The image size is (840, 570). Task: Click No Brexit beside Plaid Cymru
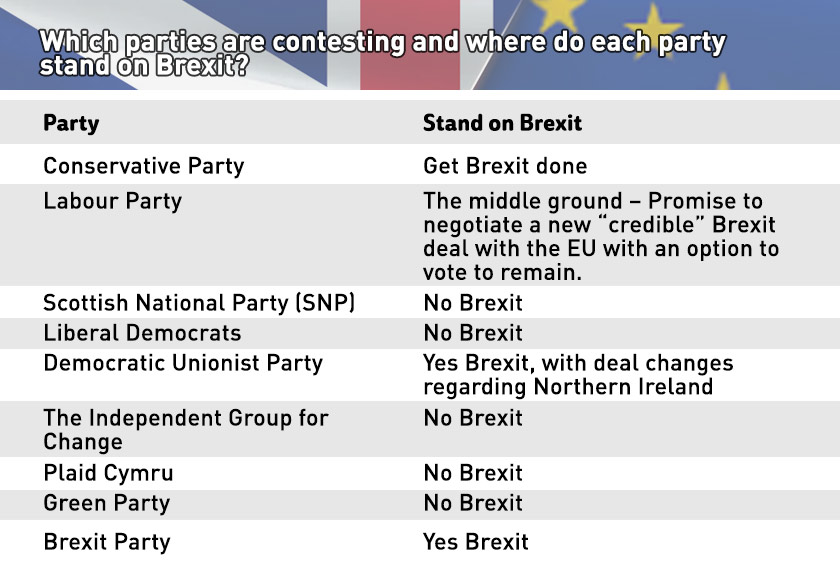click(x=473, y=473)
